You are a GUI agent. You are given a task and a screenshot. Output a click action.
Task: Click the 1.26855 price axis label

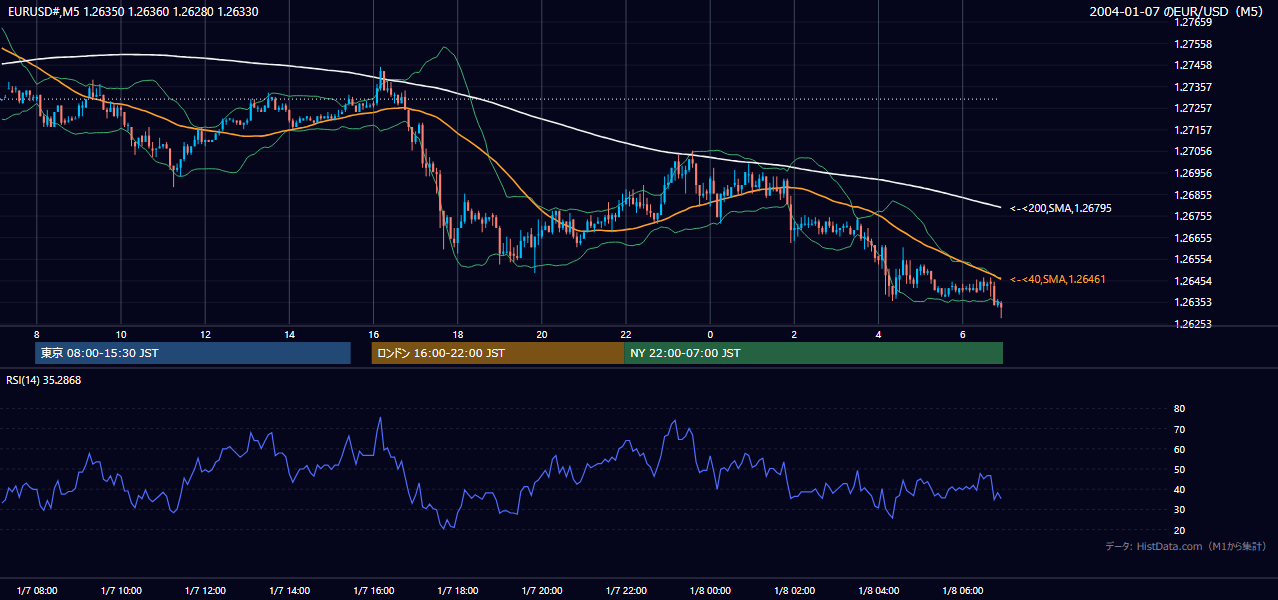pos(1193,195)
